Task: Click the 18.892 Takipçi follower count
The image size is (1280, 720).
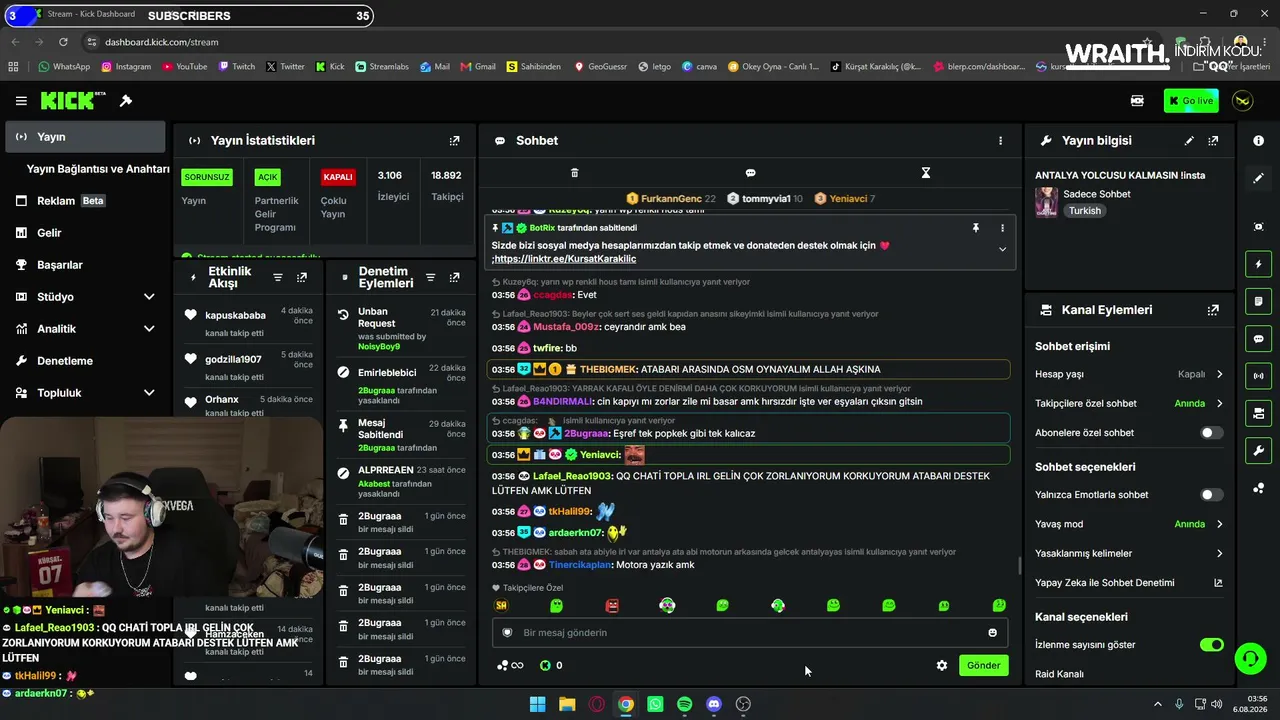Action: [447, 186]
